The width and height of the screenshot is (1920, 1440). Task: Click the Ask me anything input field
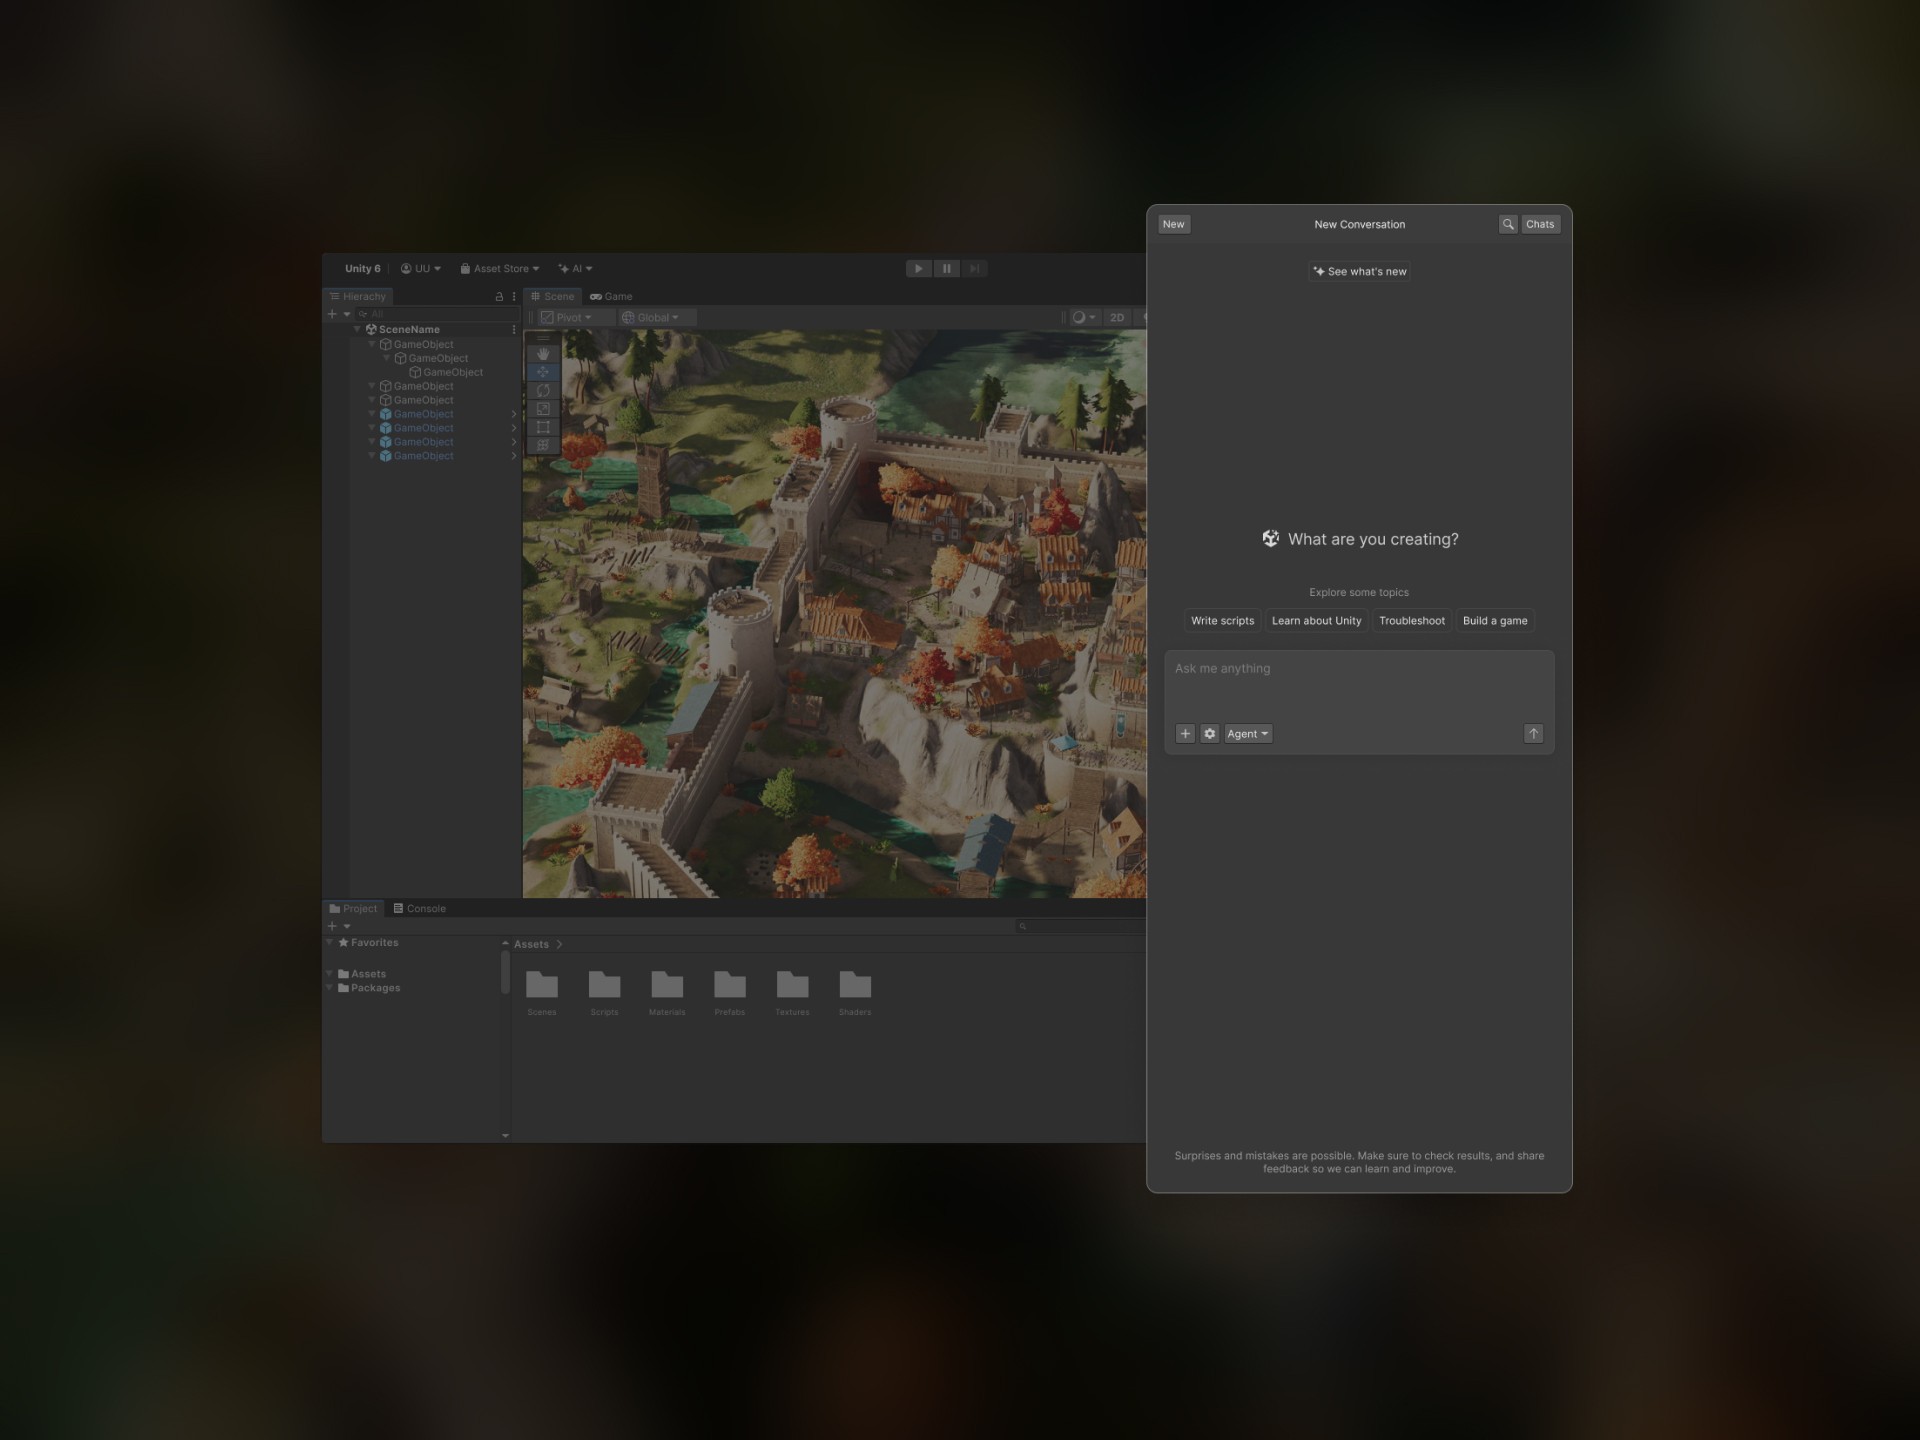pos(1358,685)
